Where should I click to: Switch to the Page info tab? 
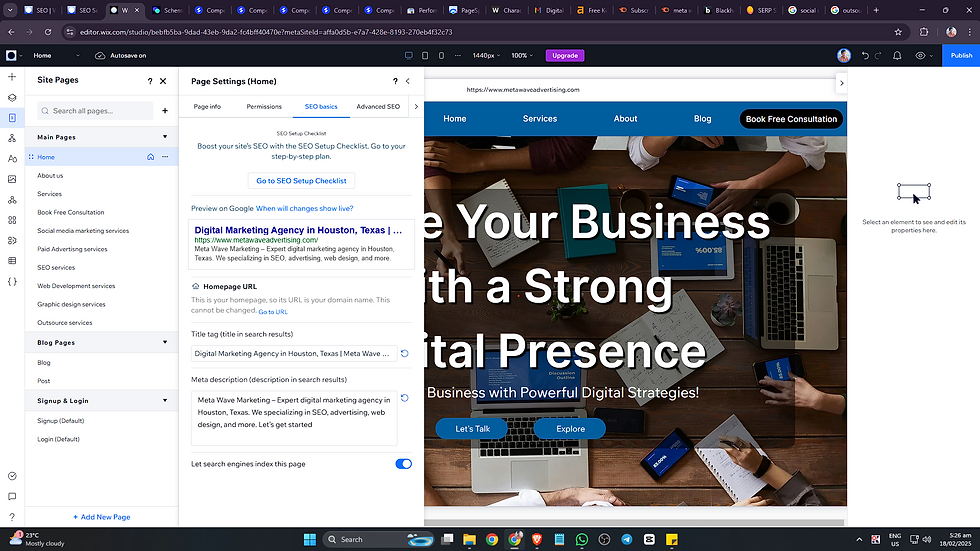207,107
